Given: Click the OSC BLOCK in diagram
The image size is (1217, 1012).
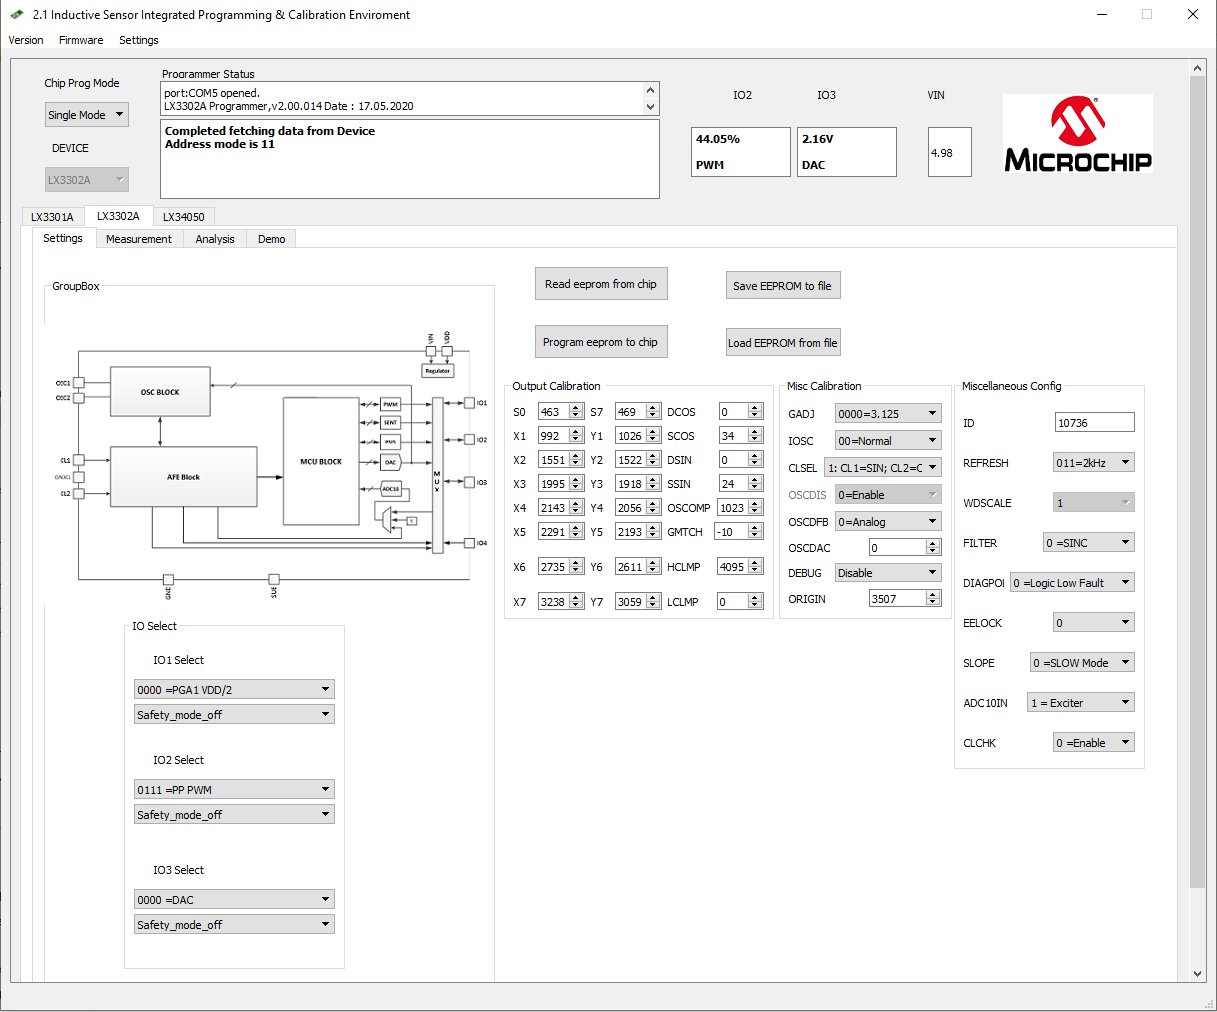Looking at the screenshot, I should pyautogui.click(x=160, y=392).
